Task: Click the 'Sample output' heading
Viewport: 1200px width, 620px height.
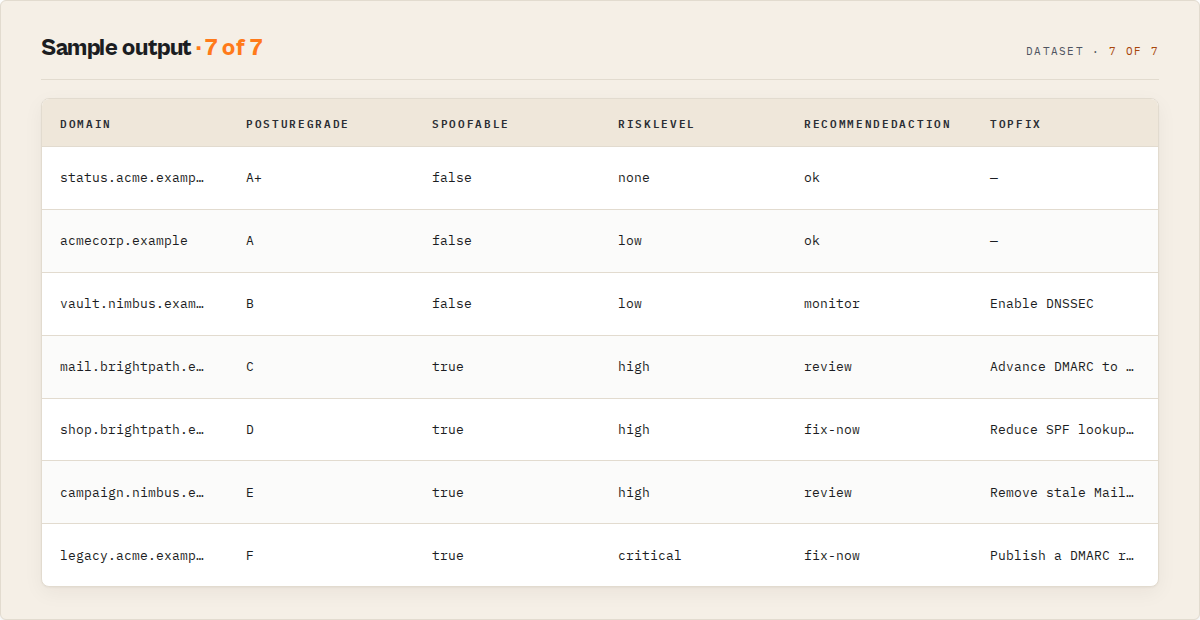Action: point(116,48)
